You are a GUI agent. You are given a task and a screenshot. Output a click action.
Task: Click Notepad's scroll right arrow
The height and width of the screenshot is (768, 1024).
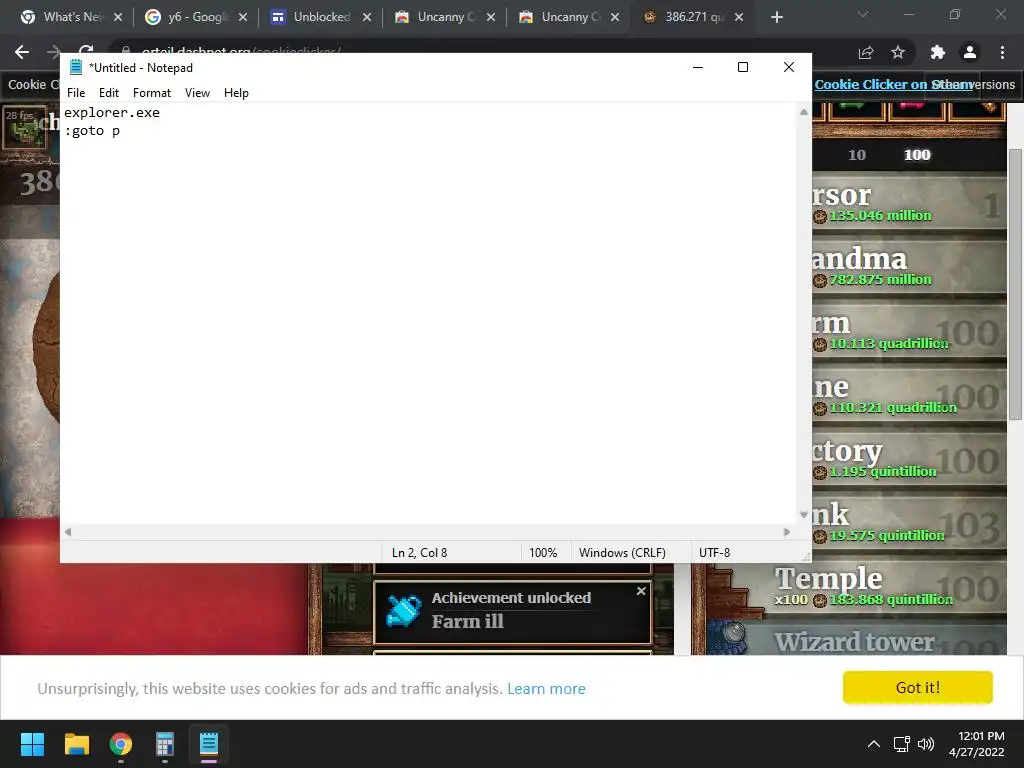pos(787,532)
